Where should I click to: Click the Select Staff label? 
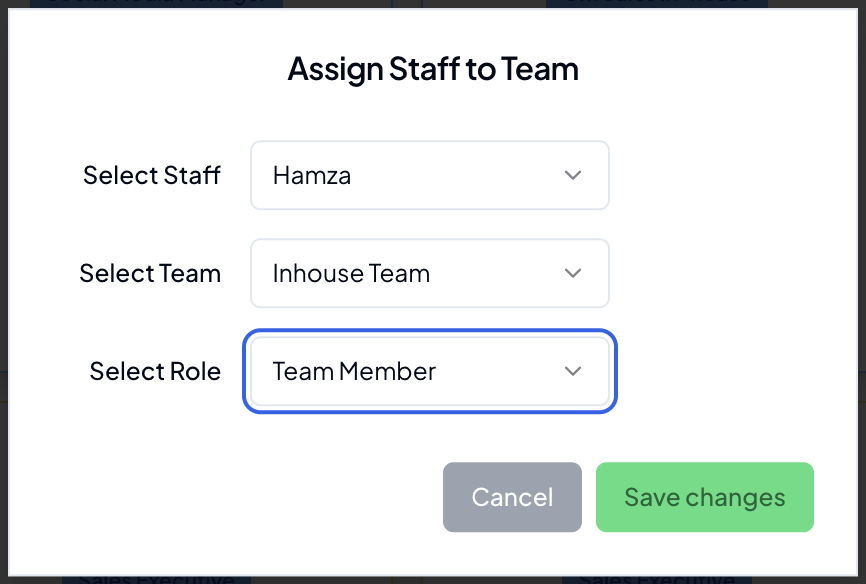click(152, 175)
